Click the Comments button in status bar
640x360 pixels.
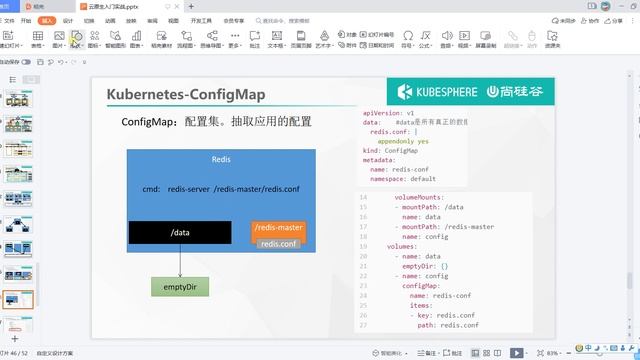(453, 353)
